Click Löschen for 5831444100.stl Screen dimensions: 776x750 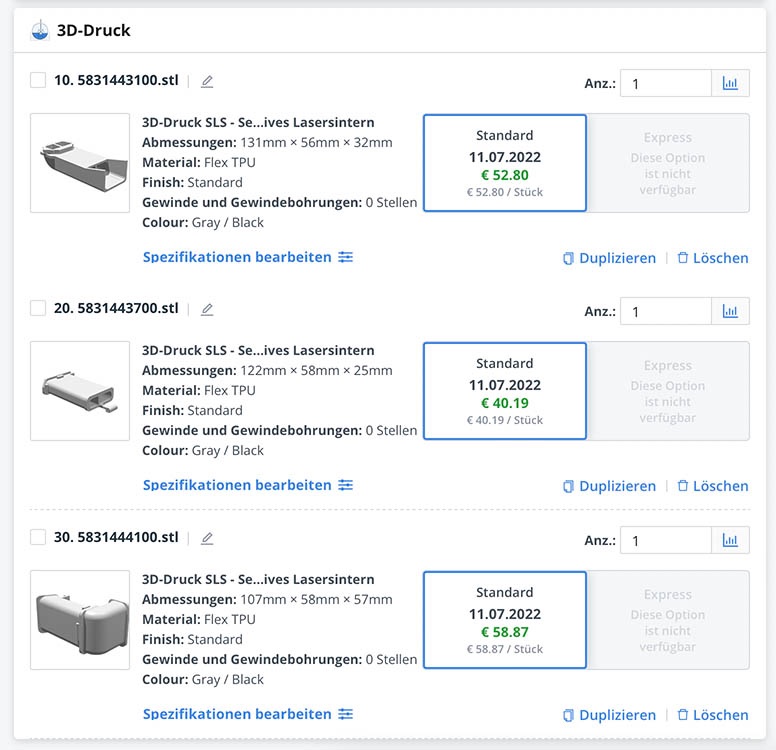712,715
